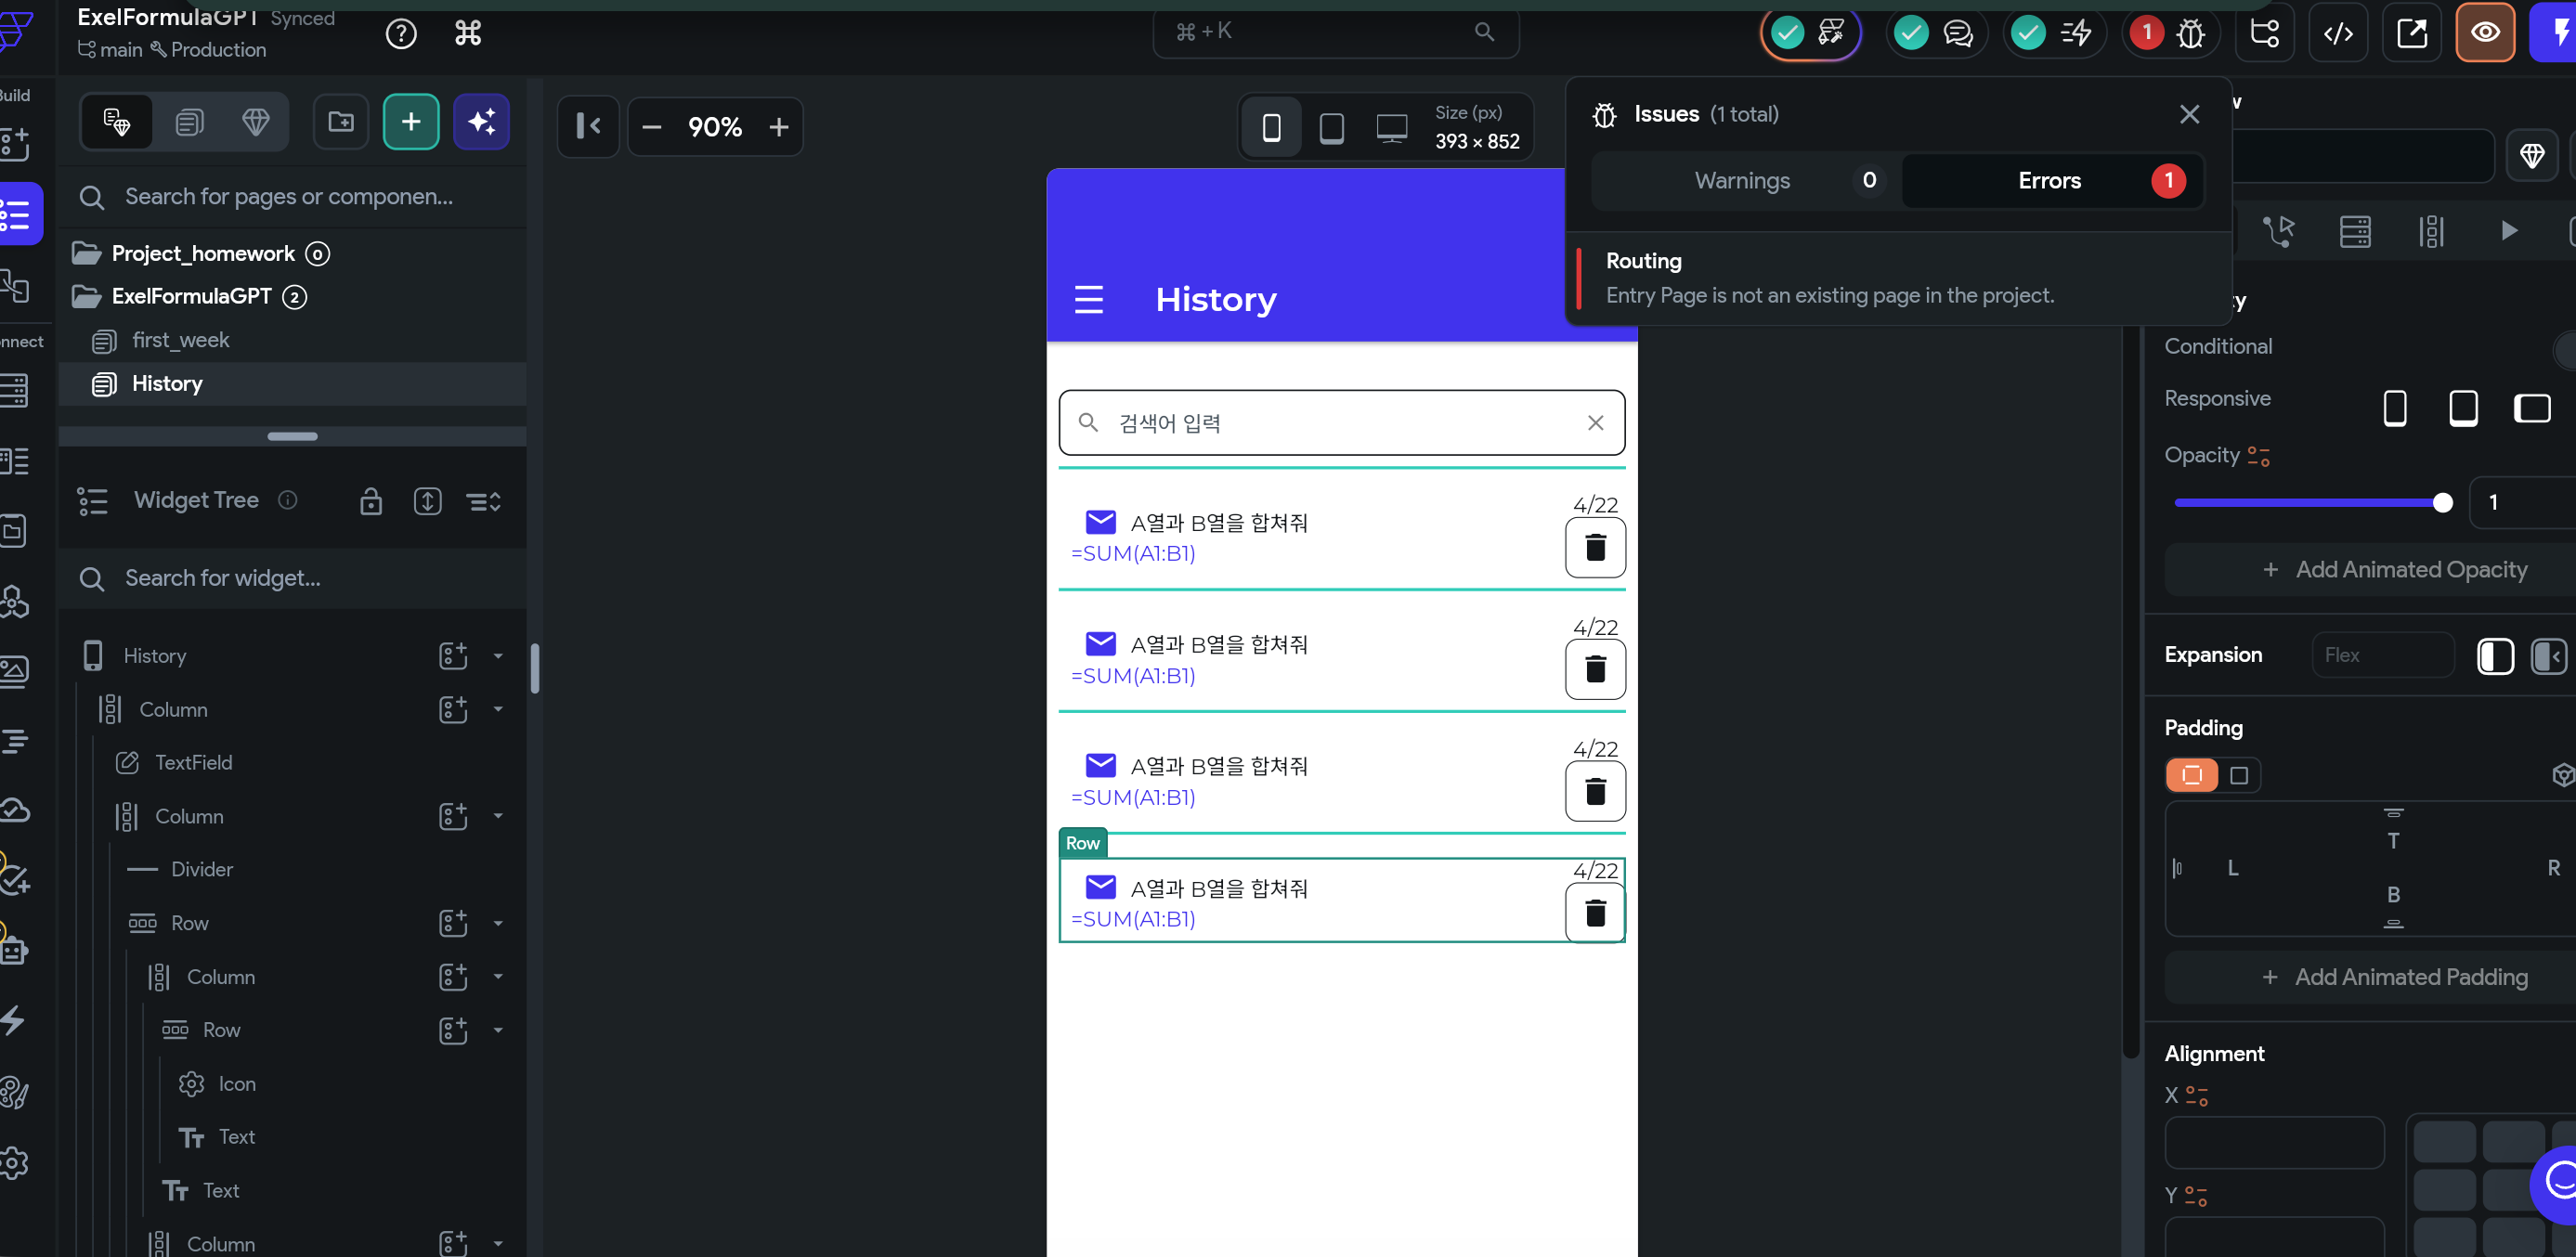Toggle Responsive phone visibility
This screenshot has width=2576, height=1257.
click(x=2394, y=408)
